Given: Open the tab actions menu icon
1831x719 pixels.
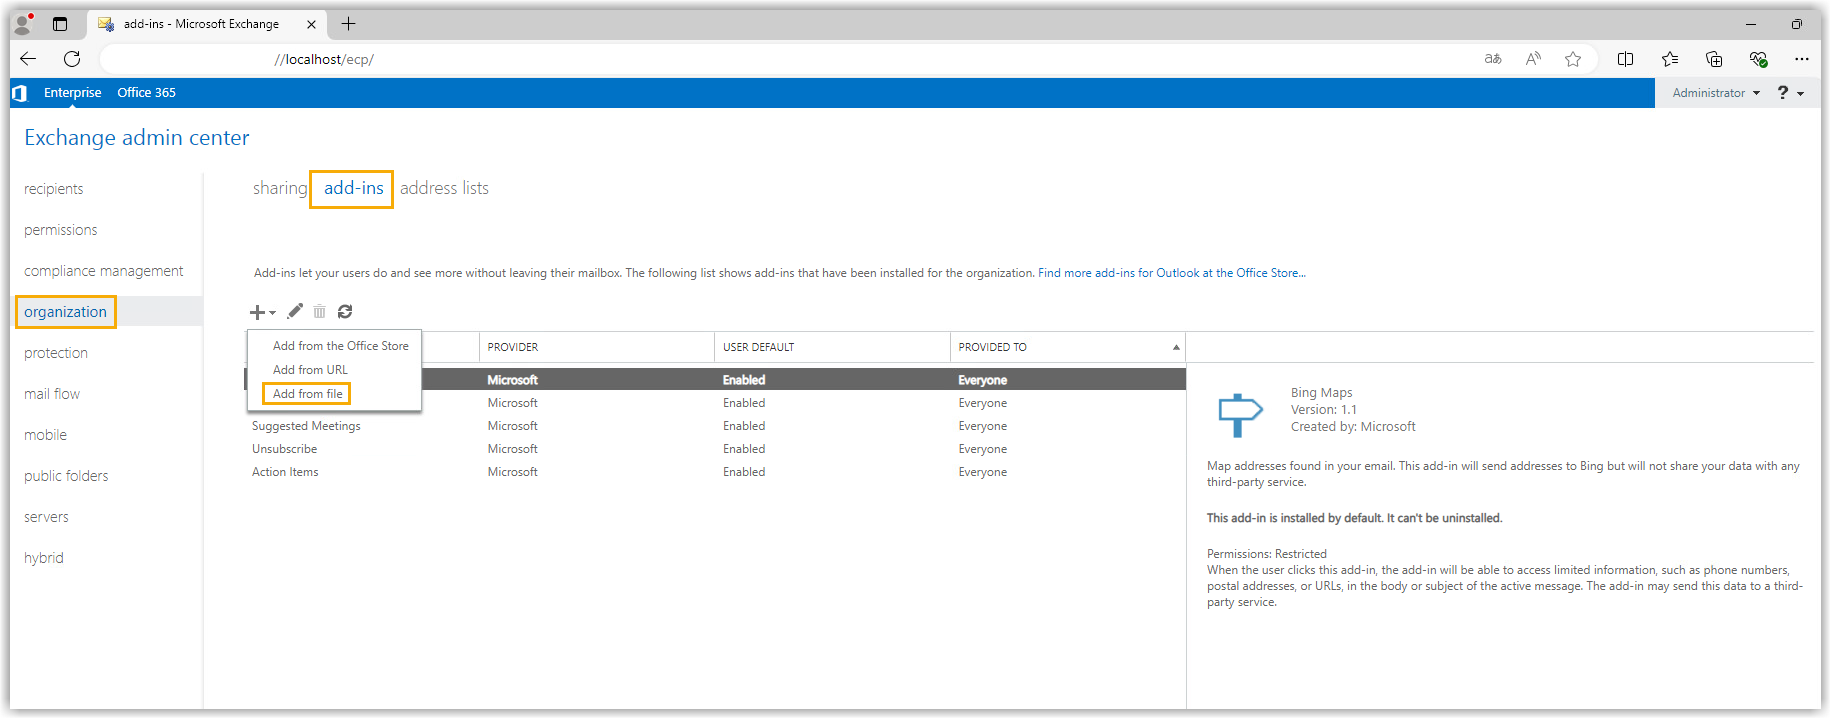Looking at the screenshot, I should (x=60, y=24).
